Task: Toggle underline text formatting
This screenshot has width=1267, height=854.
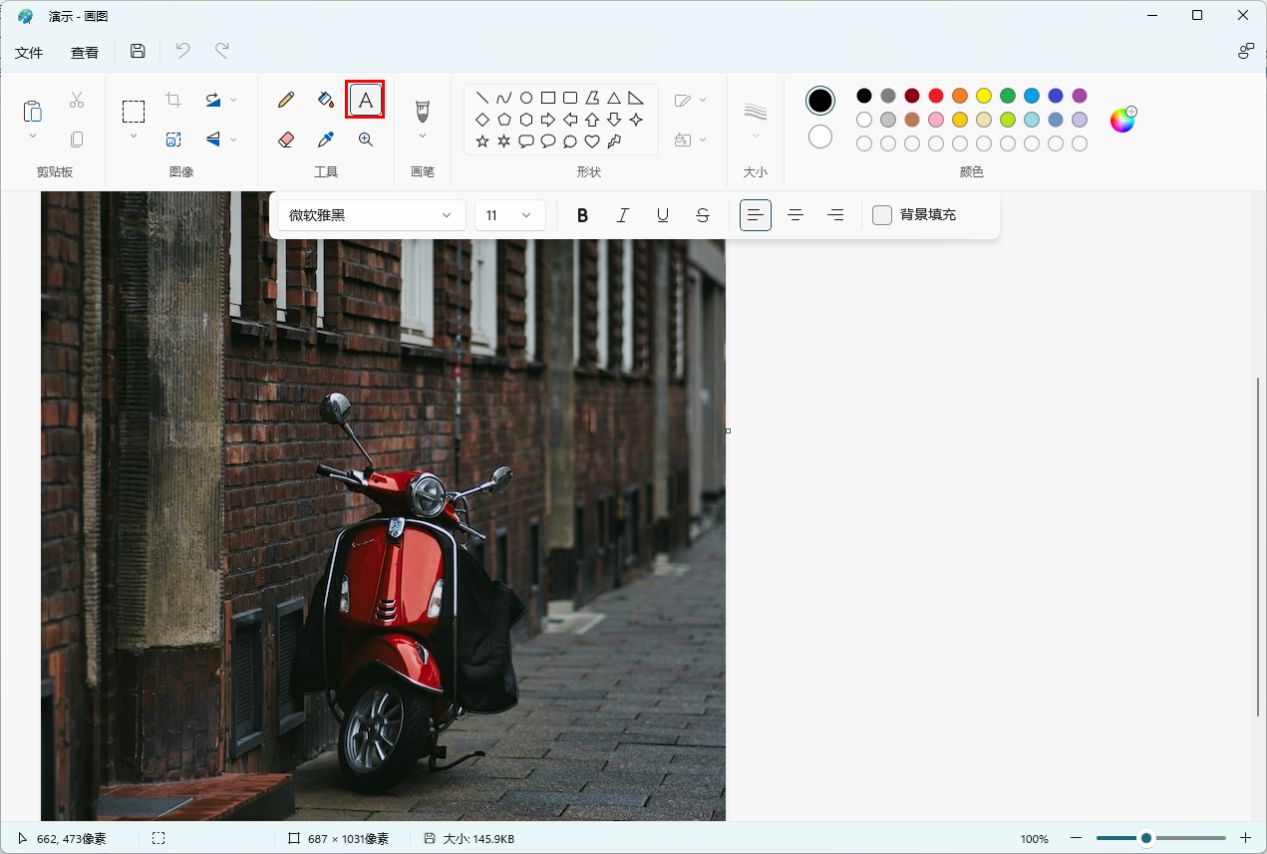Action: [662, 214]
